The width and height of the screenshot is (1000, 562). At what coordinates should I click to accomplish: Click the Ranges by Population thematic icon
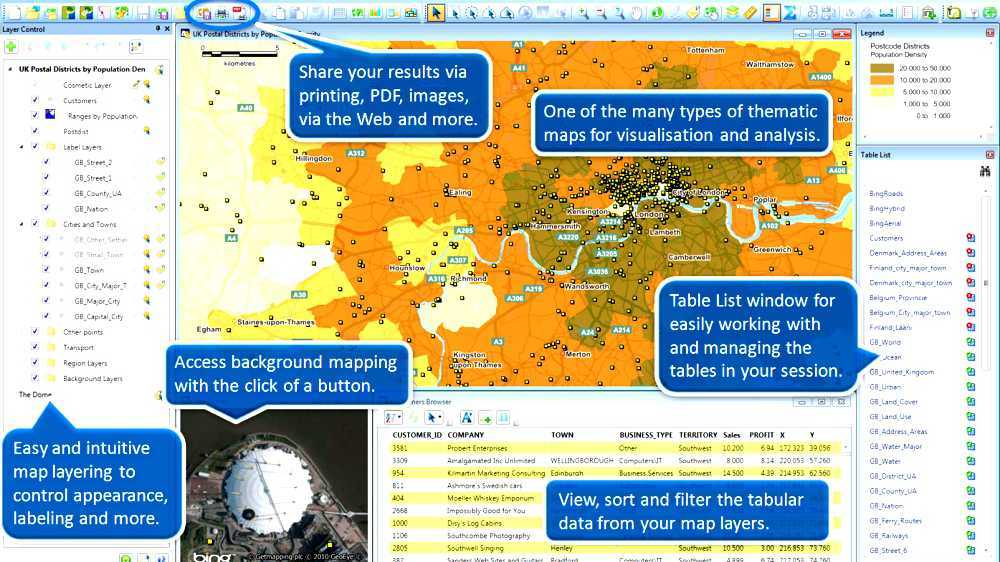(50, 115)
